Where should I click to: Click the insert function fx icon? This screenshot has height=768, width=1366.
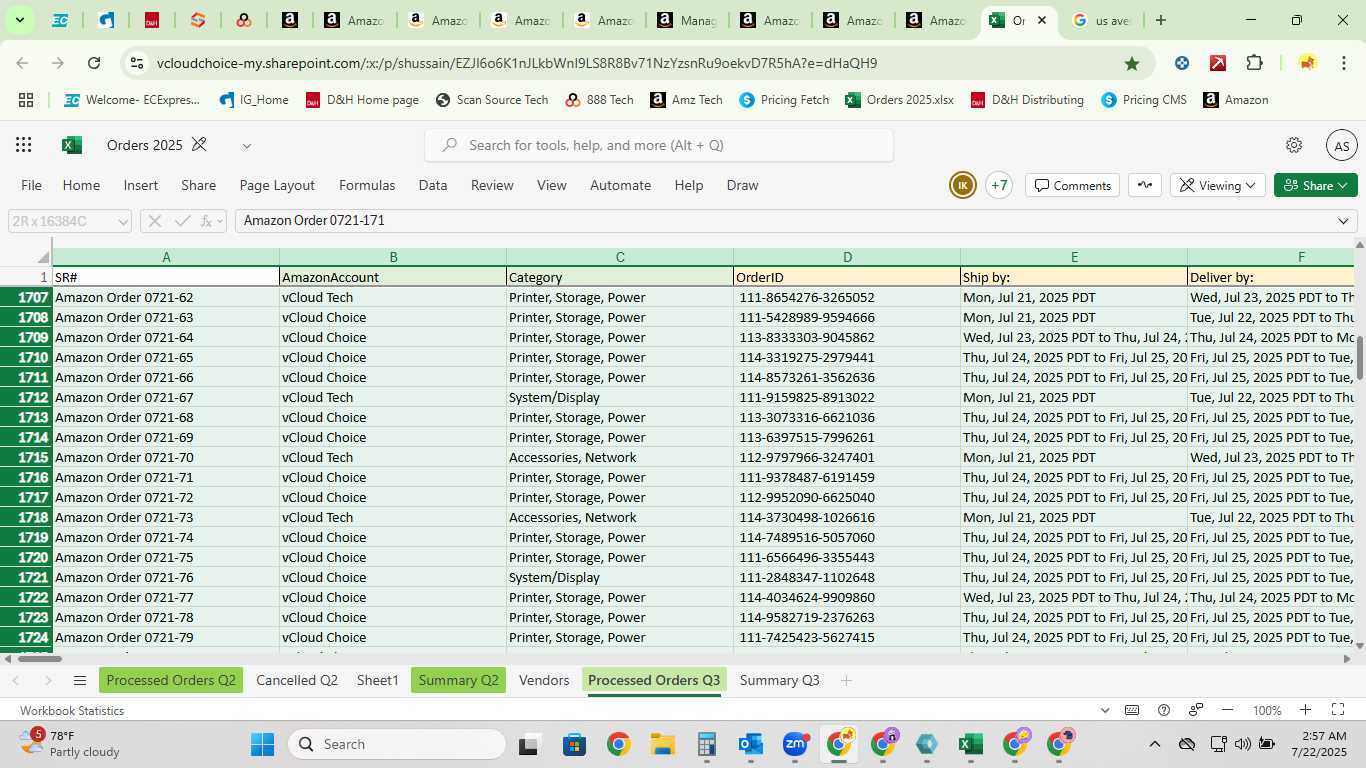click(208, 221)
